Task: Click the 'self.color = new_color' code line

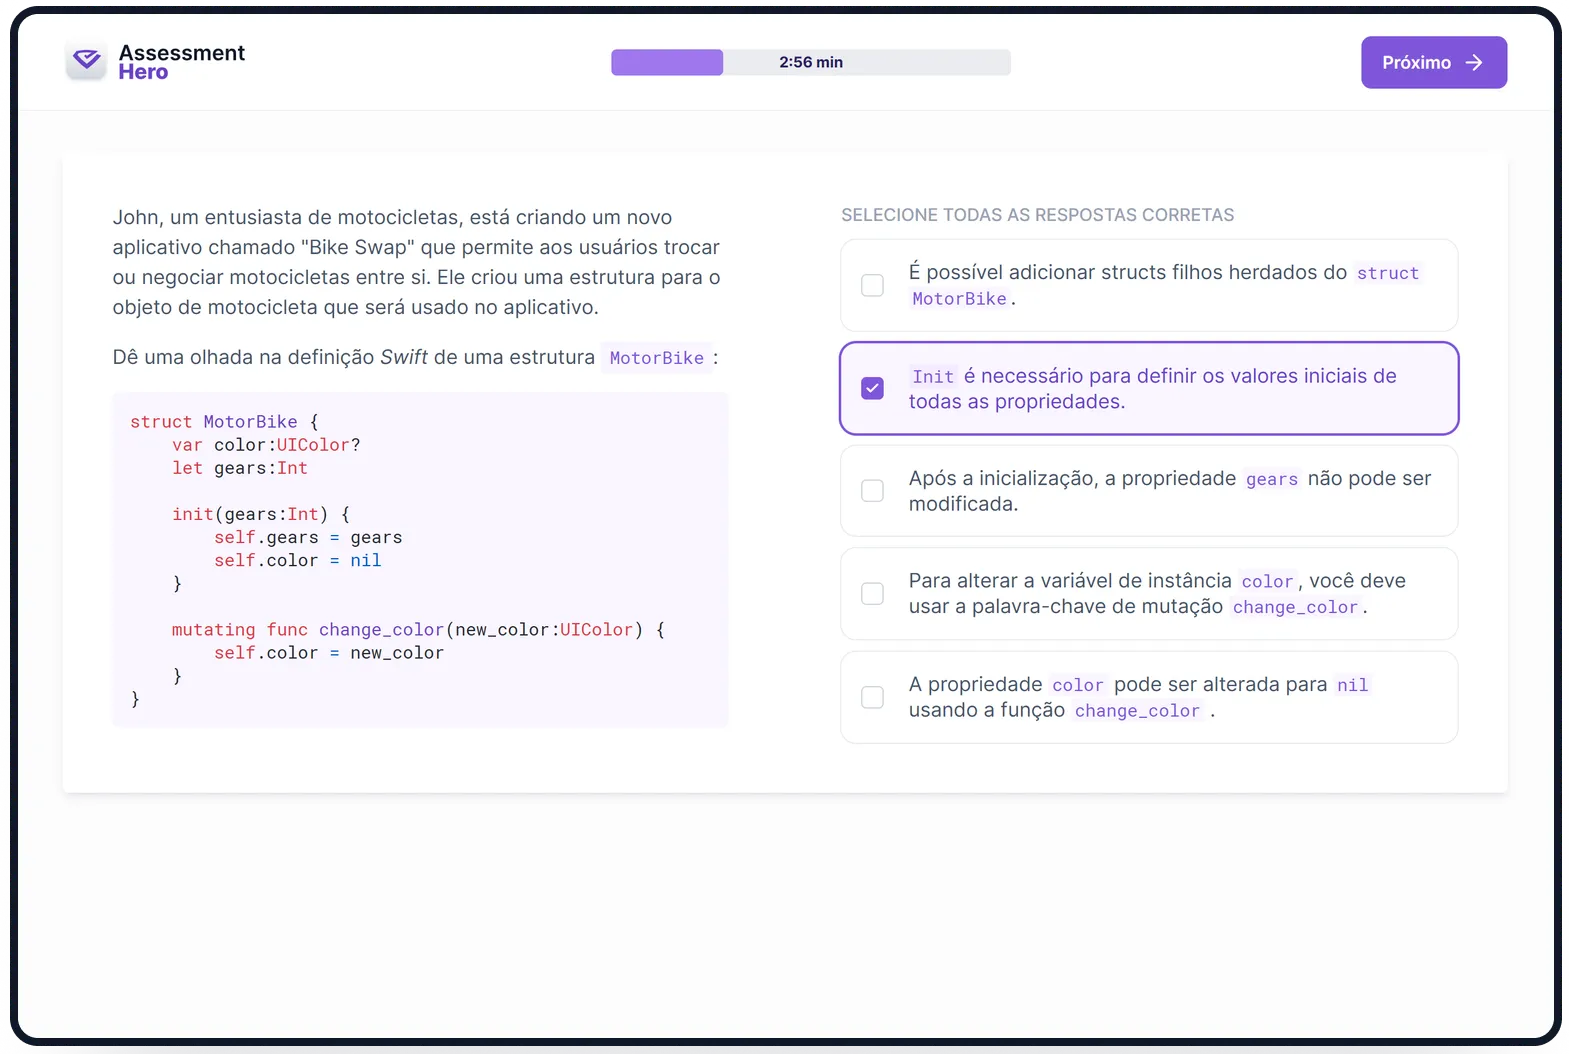Action: pyautogui.click(x=329, y=653)
